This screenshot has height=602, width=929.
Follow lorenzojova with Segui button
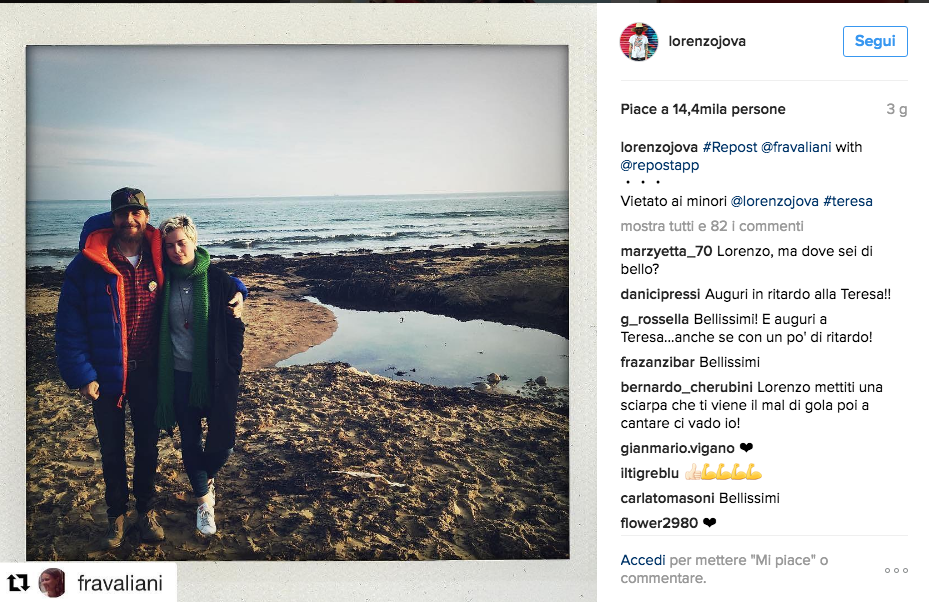[x=875, y=41]
